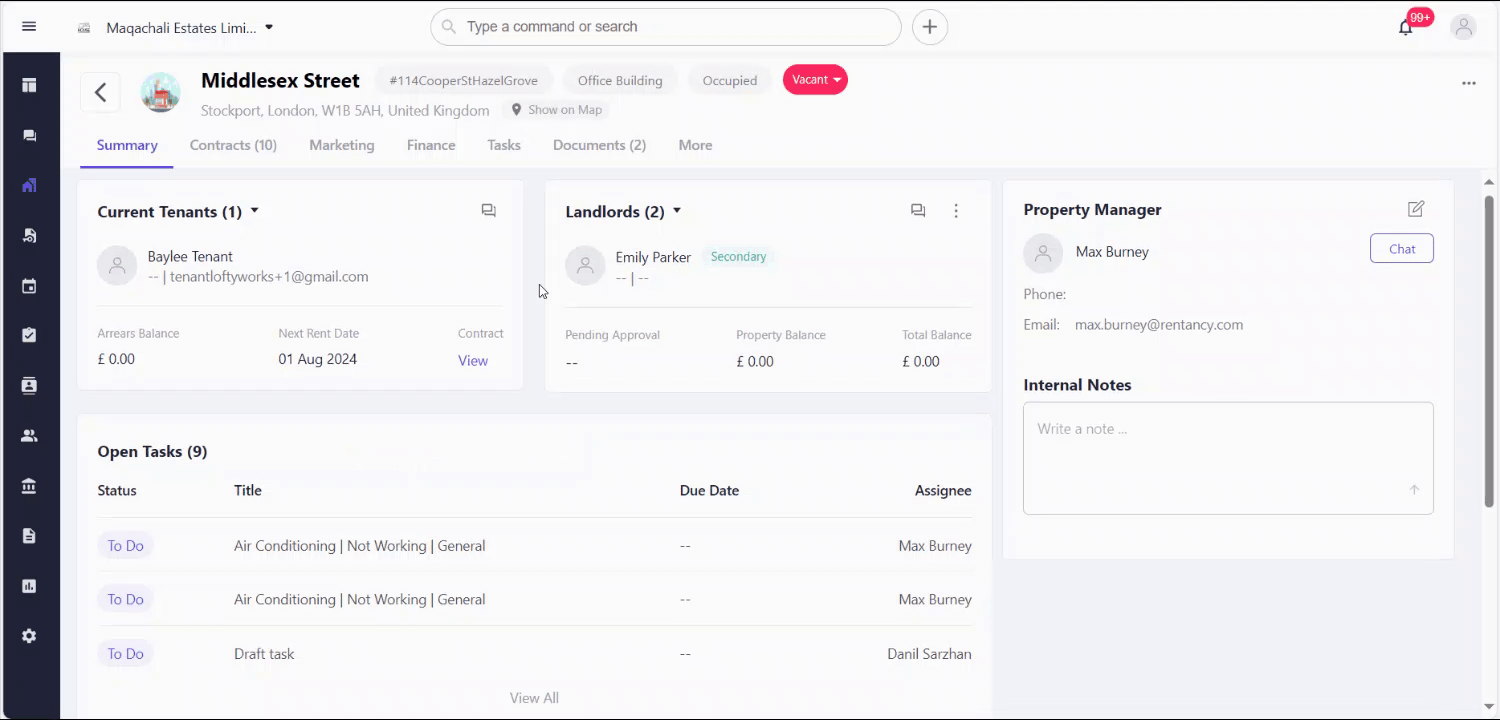Open the More tab menu
1500x720 pixels.
pos(695,145)
